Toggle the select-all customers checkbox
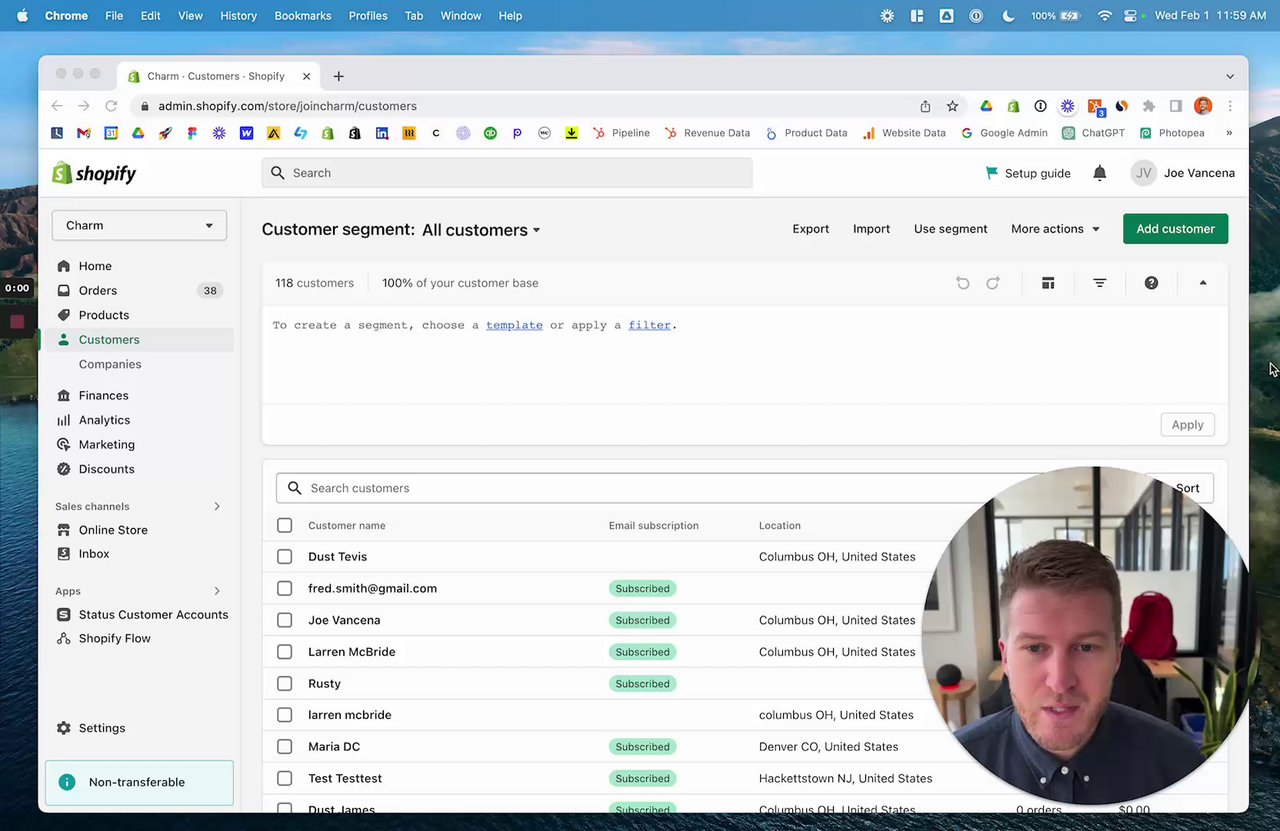1280x831 pixels. point(285,525)
